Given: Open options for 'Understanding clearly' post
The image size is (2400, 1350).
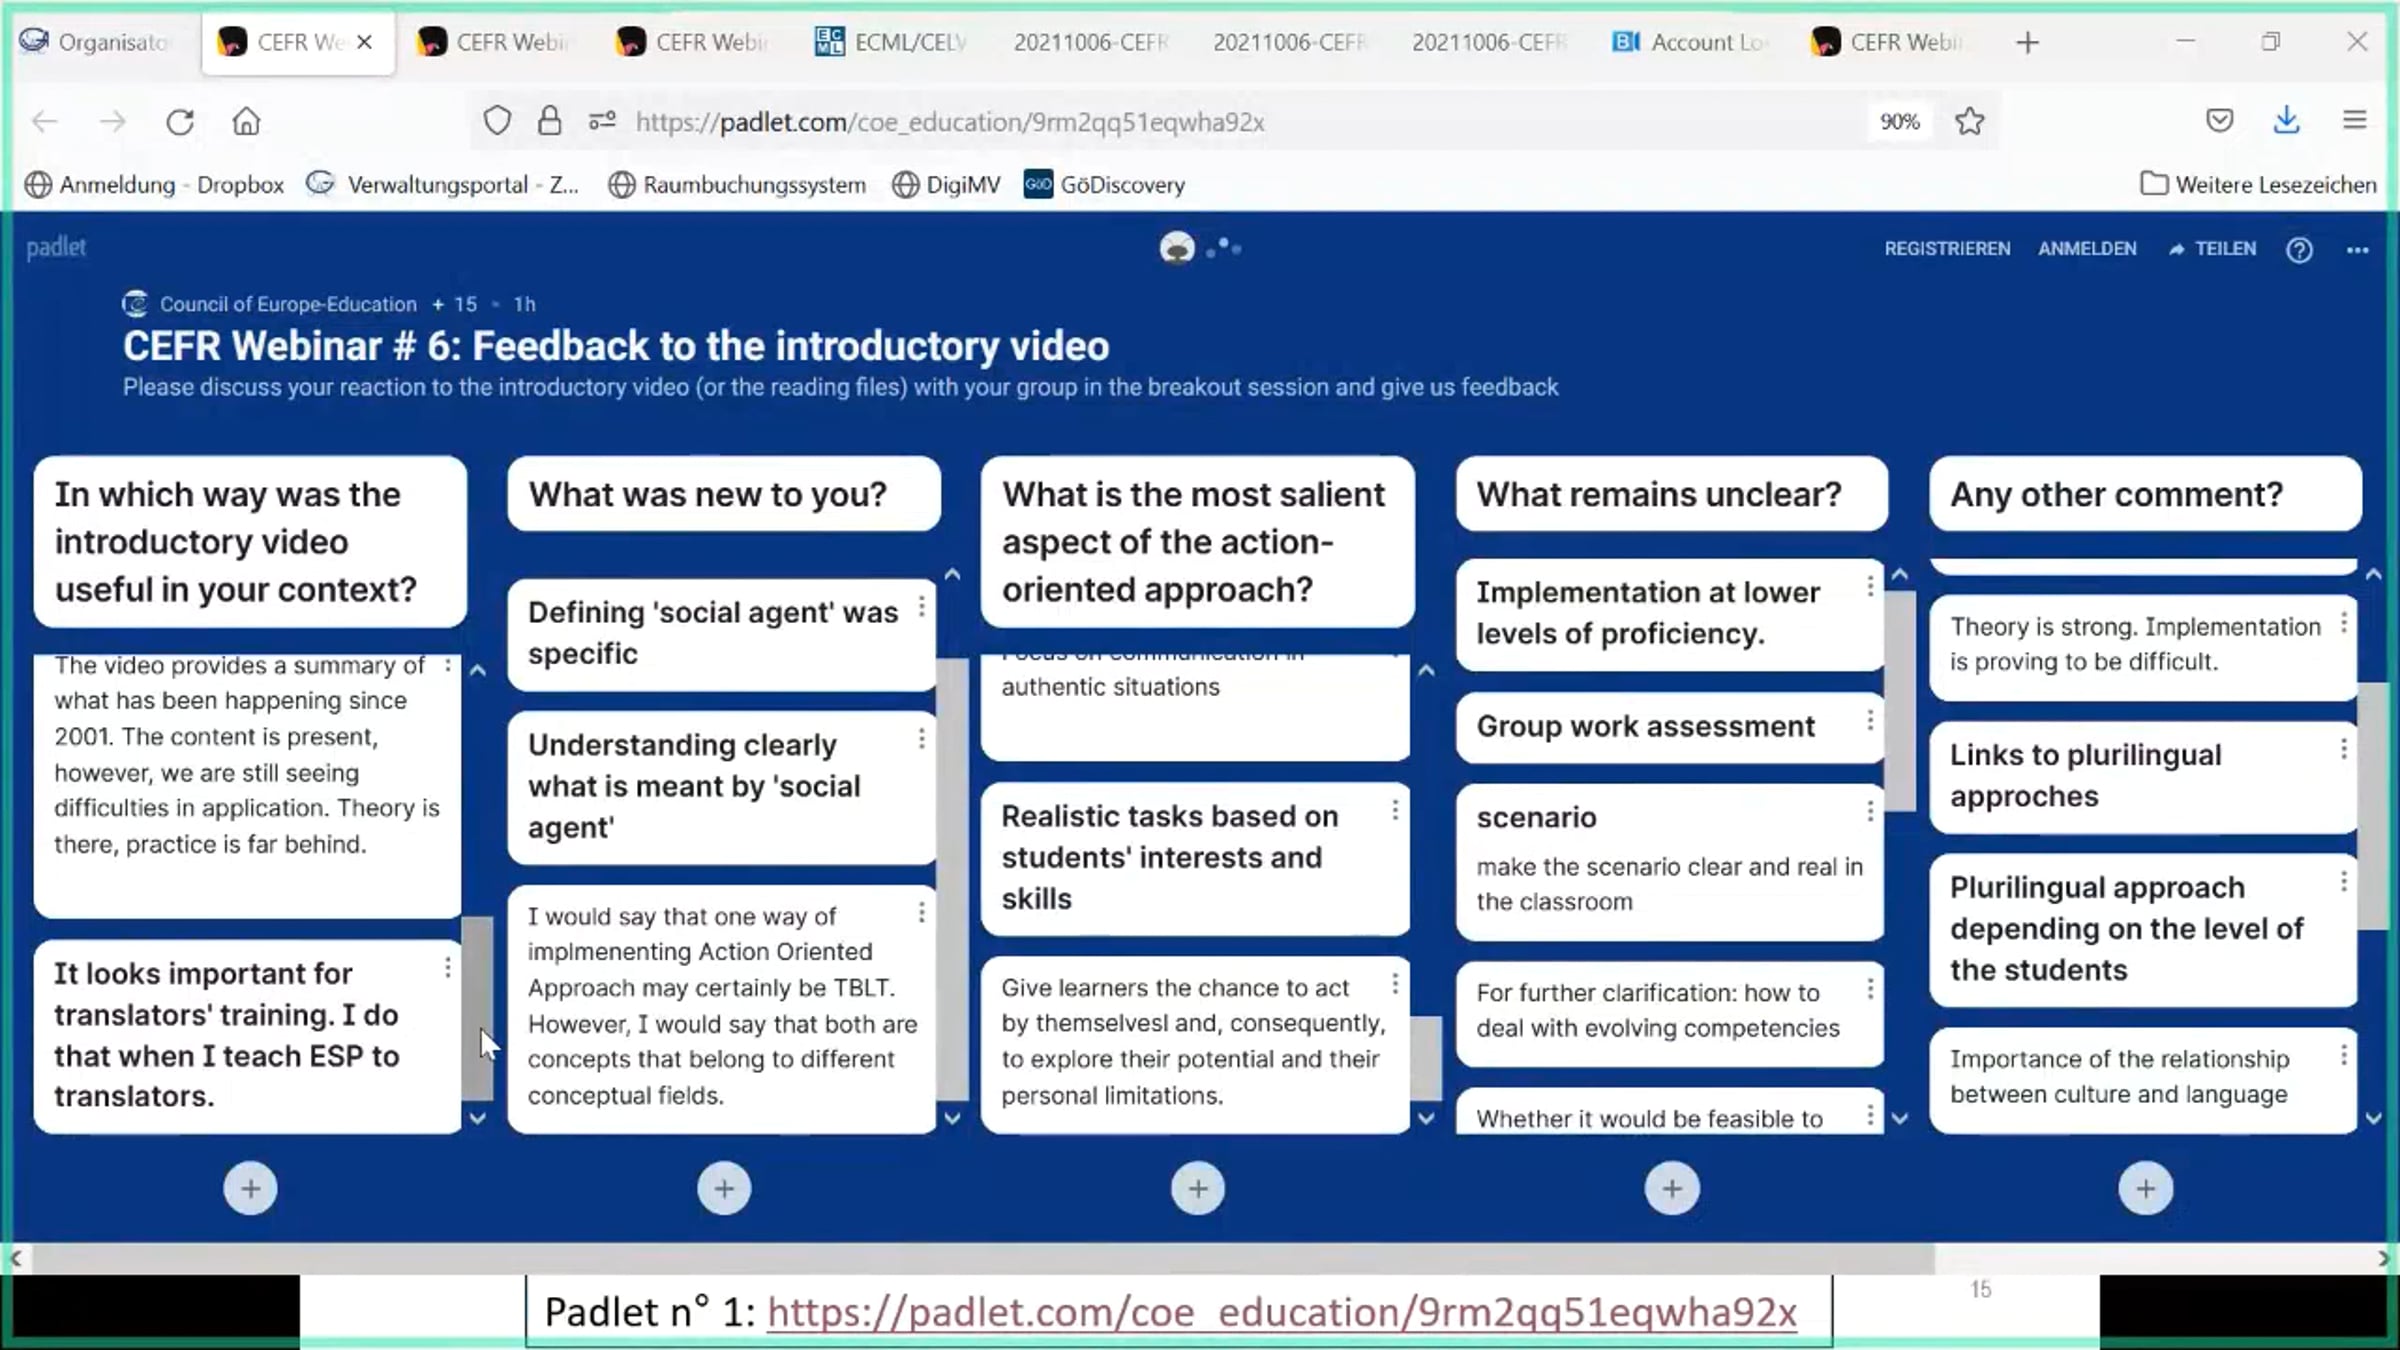Looking at the screenshot, I should coord(921,739).
